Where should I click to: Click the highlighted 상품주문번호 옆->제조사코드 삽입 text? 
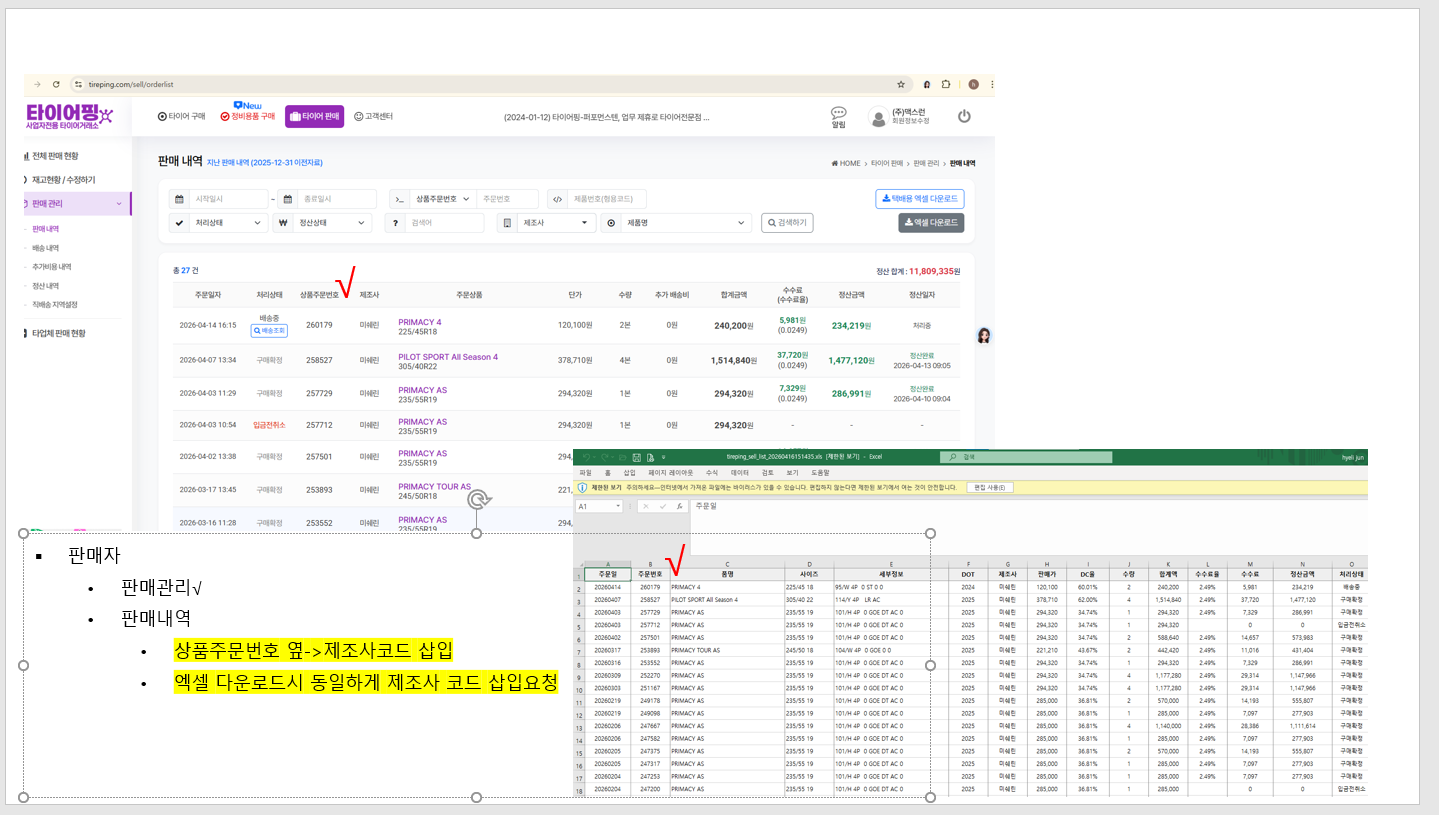(x=313, y=652)
